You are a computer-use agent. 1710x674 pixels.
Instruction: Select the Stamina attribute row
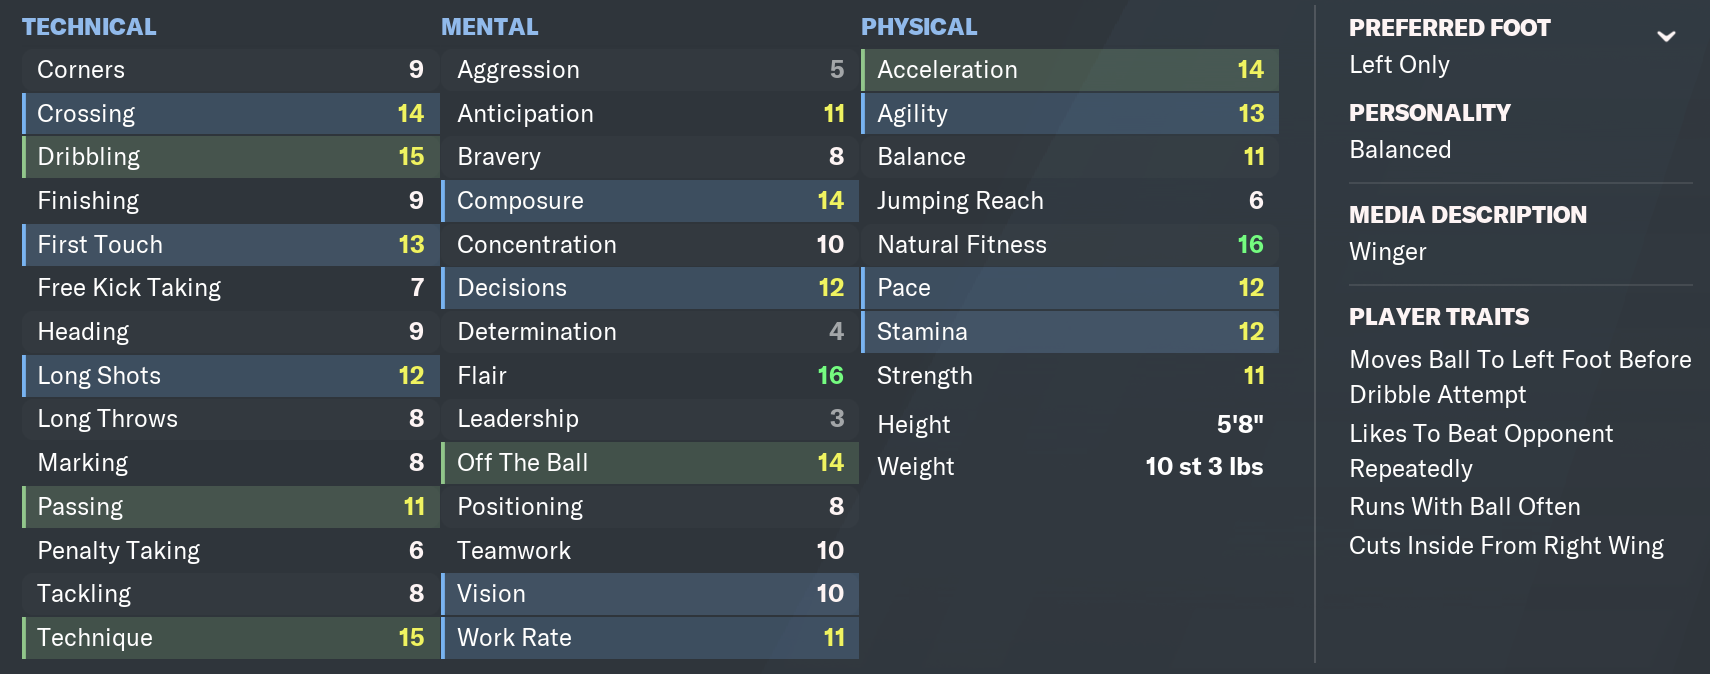pos(1070,332)
